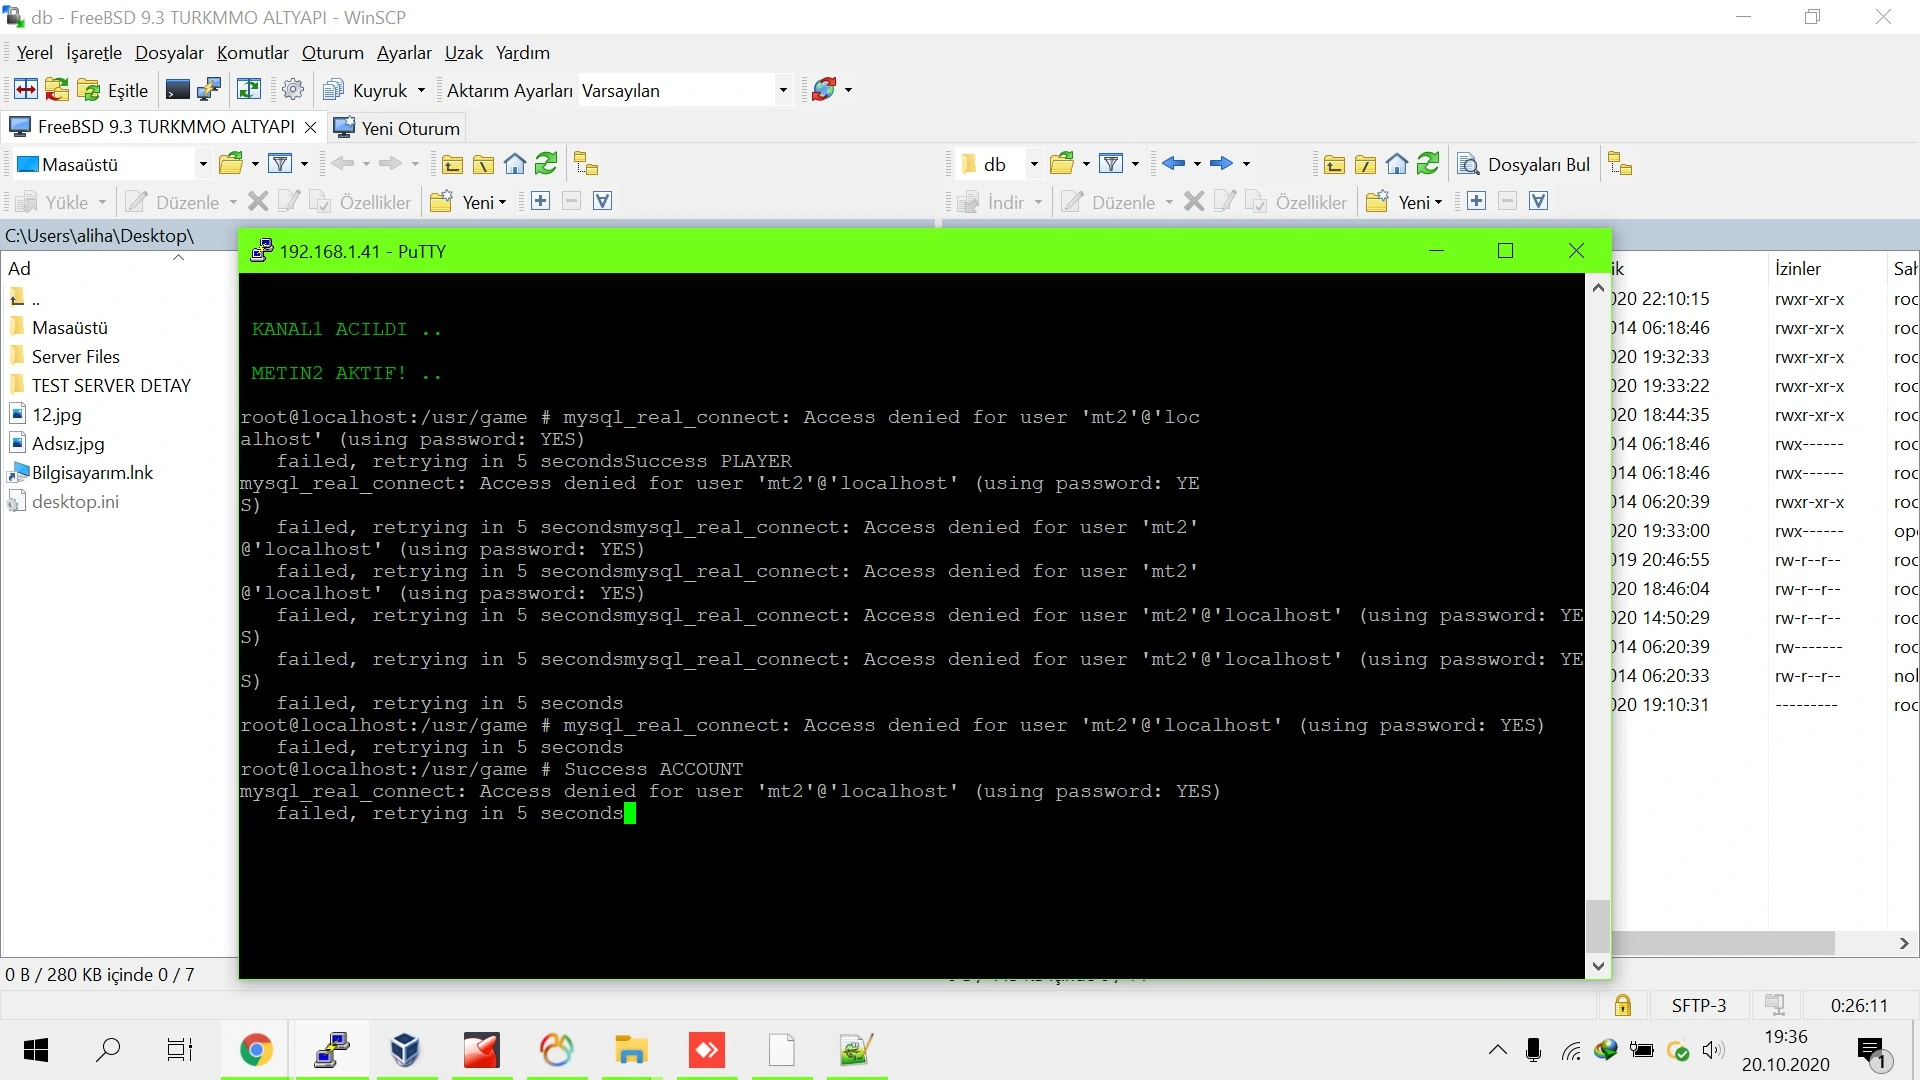
Task: Go to remote home directory icon
Action: [1397, 164]
